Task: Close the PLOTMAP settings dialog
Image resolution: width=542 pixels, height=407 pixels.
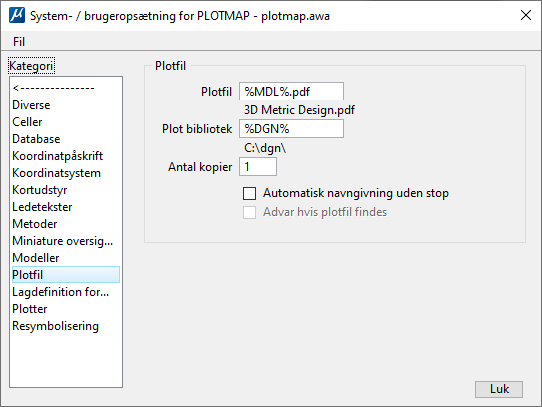Action: 526,15
